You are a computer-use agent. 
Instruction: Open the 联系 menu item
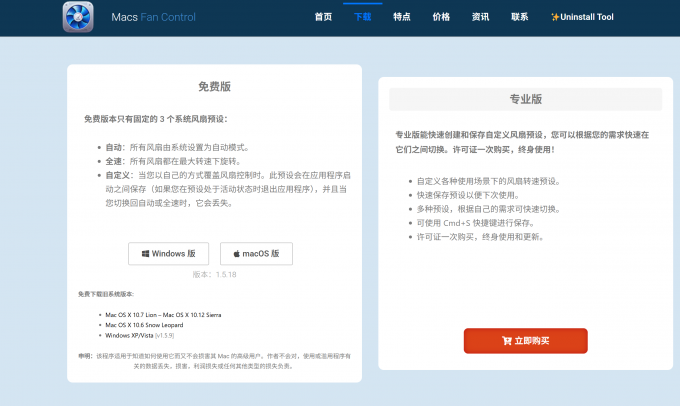[x=520, y=17]
